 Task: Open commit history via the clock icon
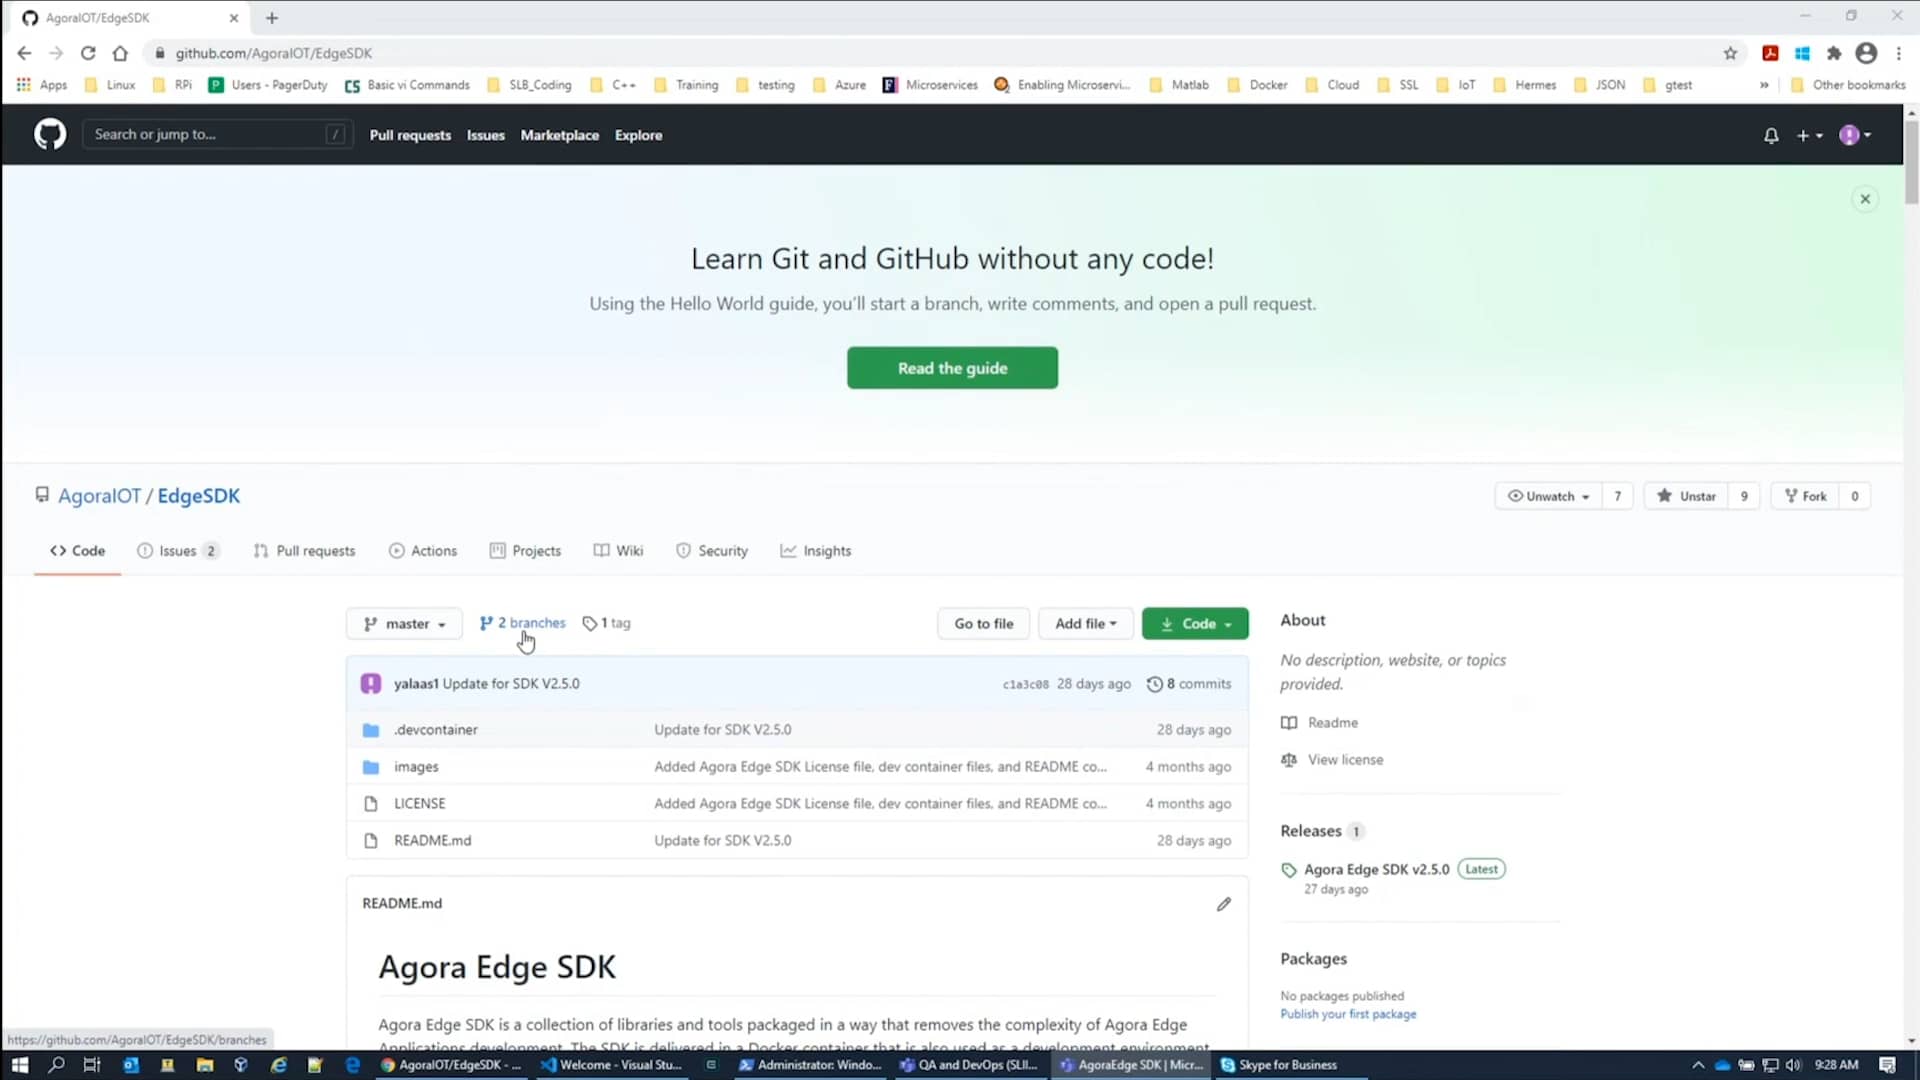point(1155,684)
